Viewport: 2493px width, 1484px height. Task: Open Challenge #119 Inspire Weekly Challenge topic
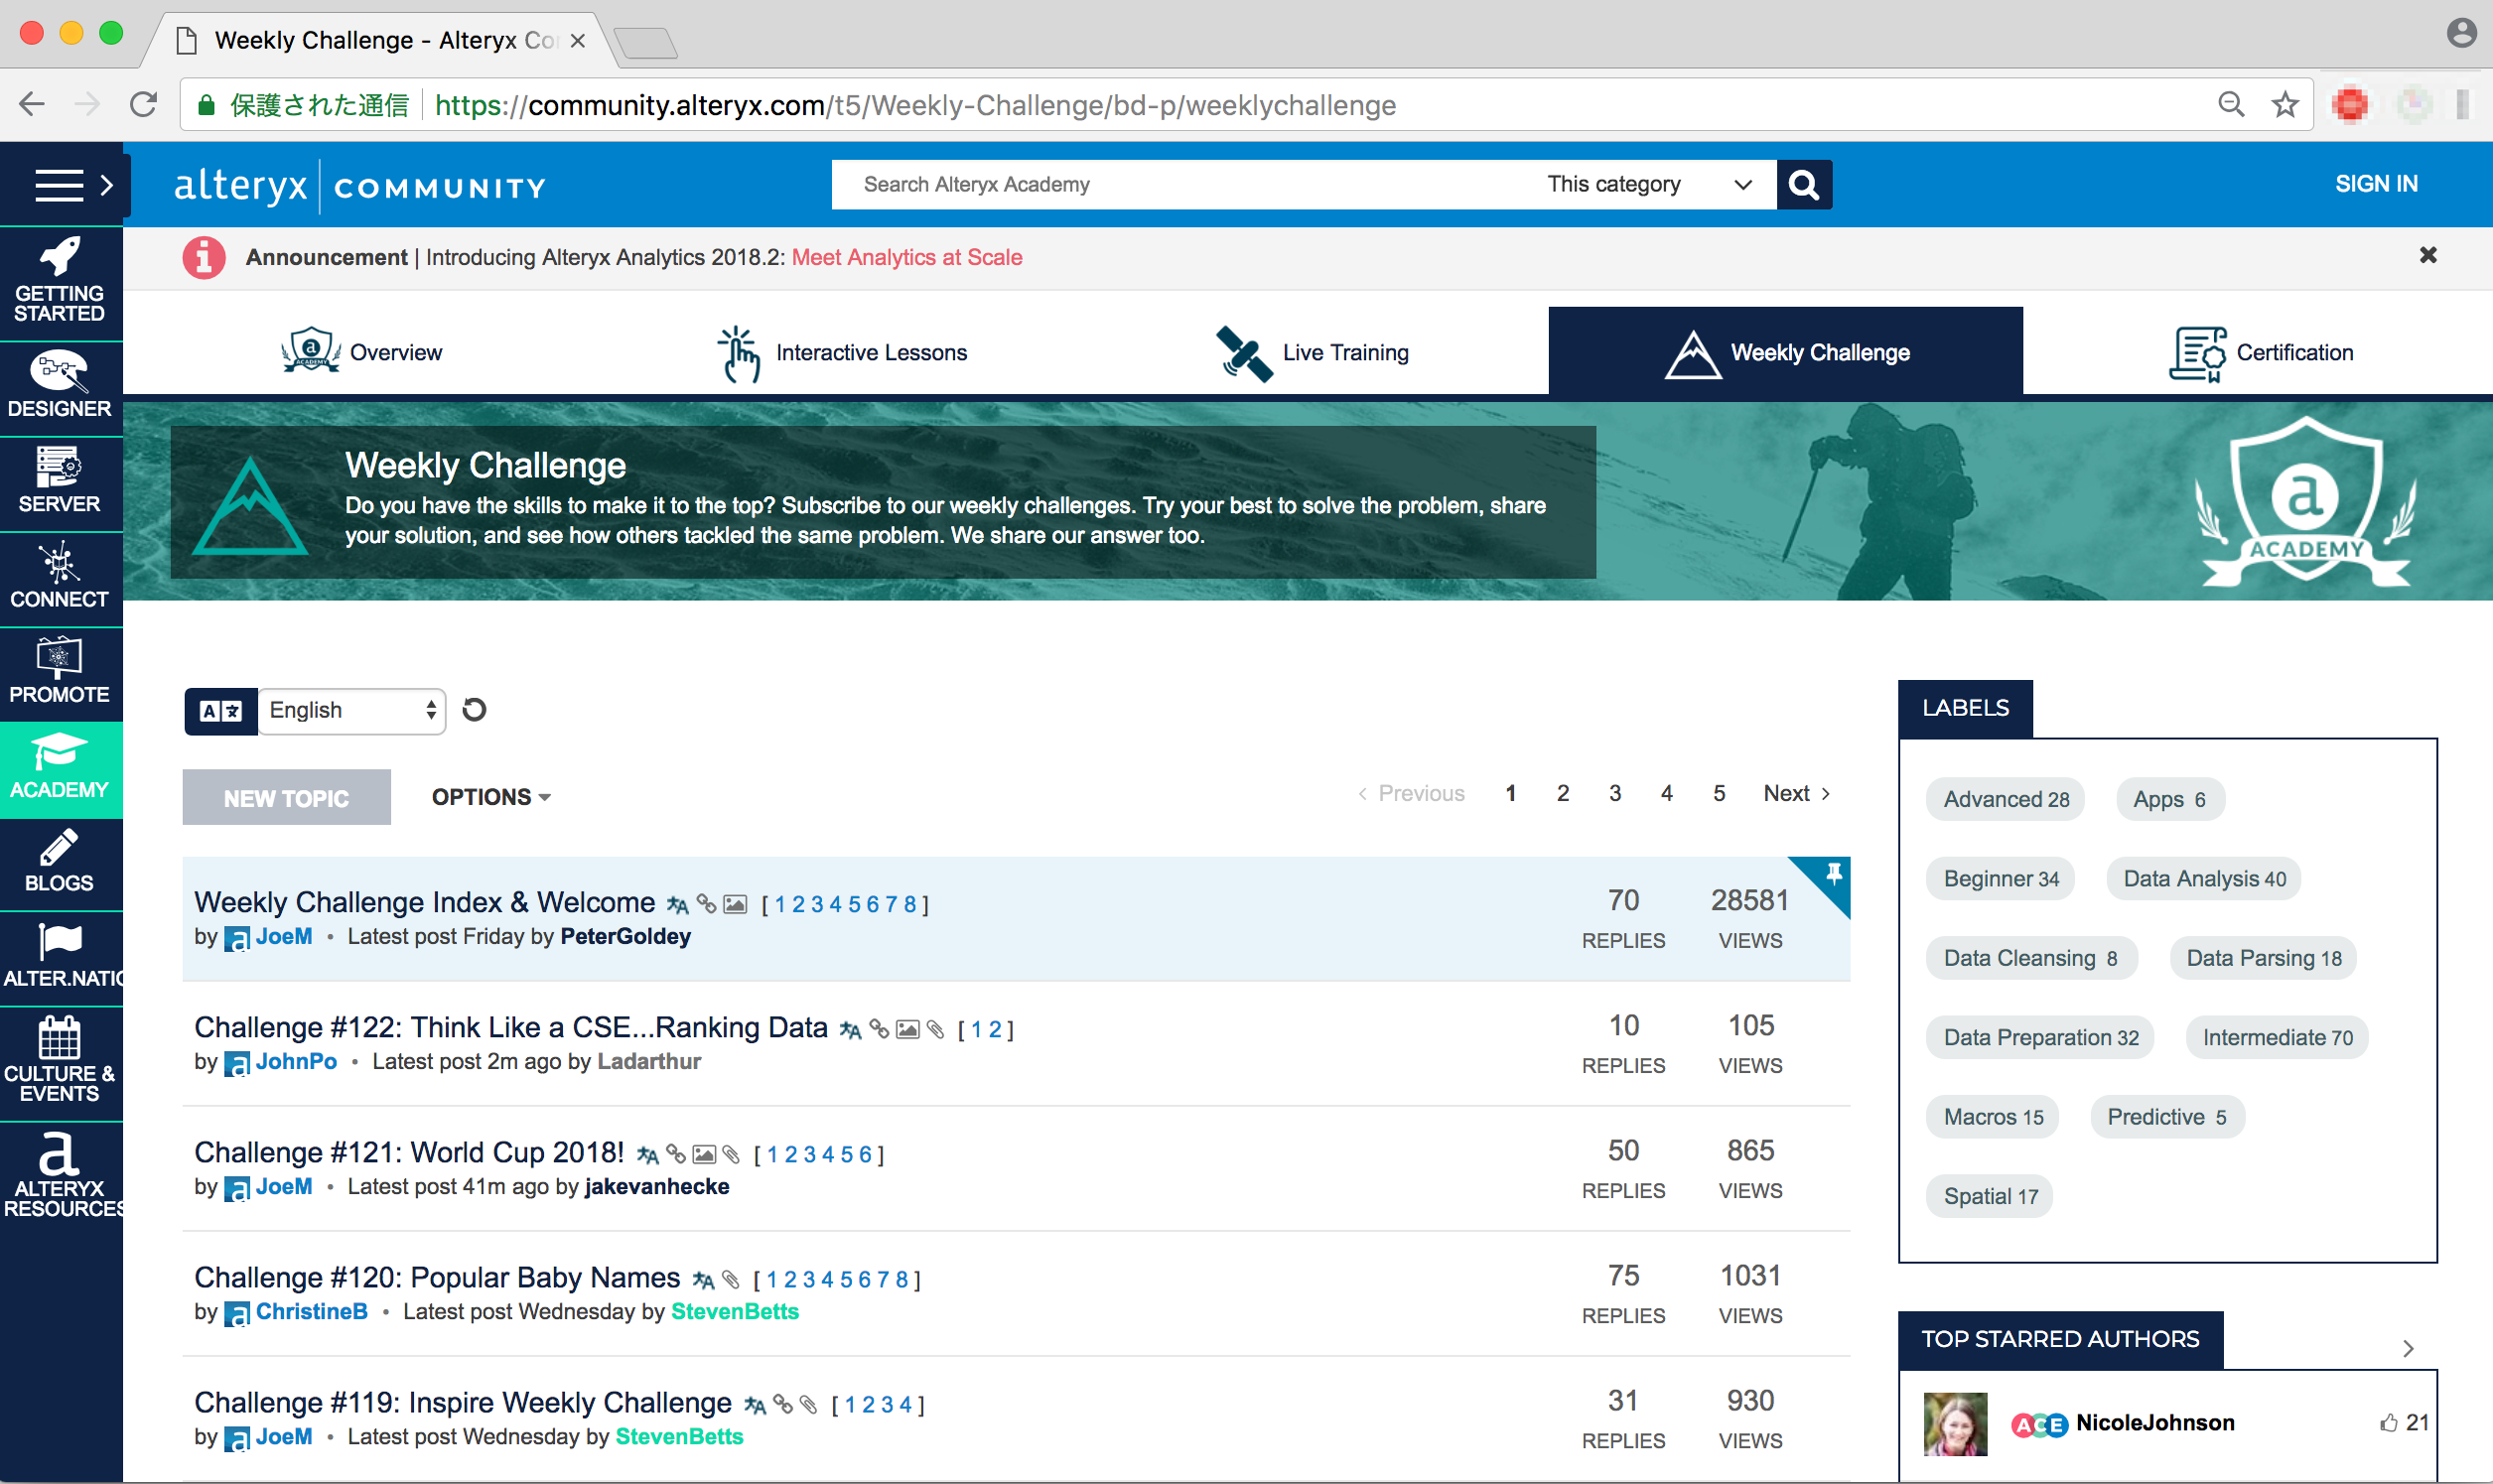(463, 1402)
